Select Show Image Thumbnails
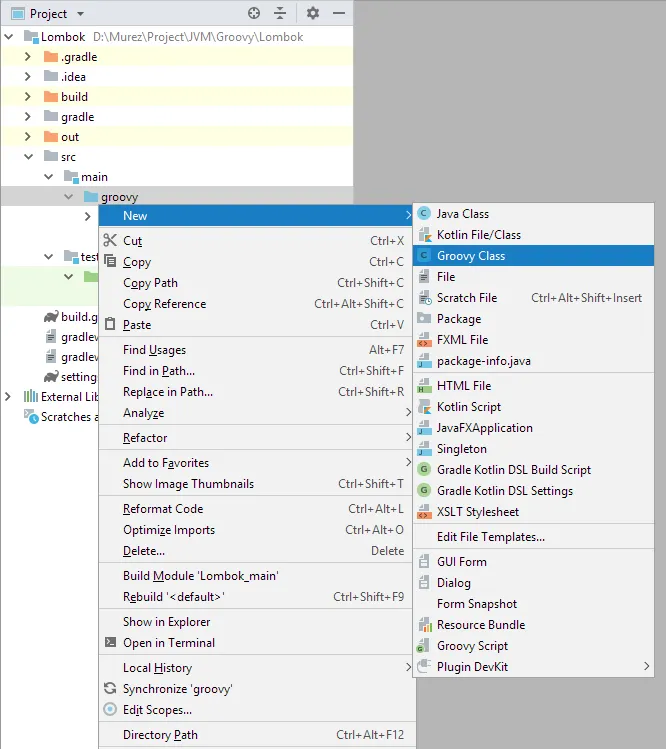This screenshot has width=666, height=749. [256, 483]
